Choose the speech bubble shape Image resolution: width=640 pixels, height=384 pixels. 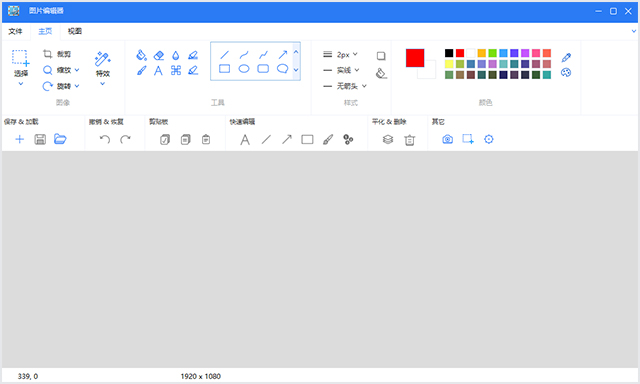click(x=282, y=69)
